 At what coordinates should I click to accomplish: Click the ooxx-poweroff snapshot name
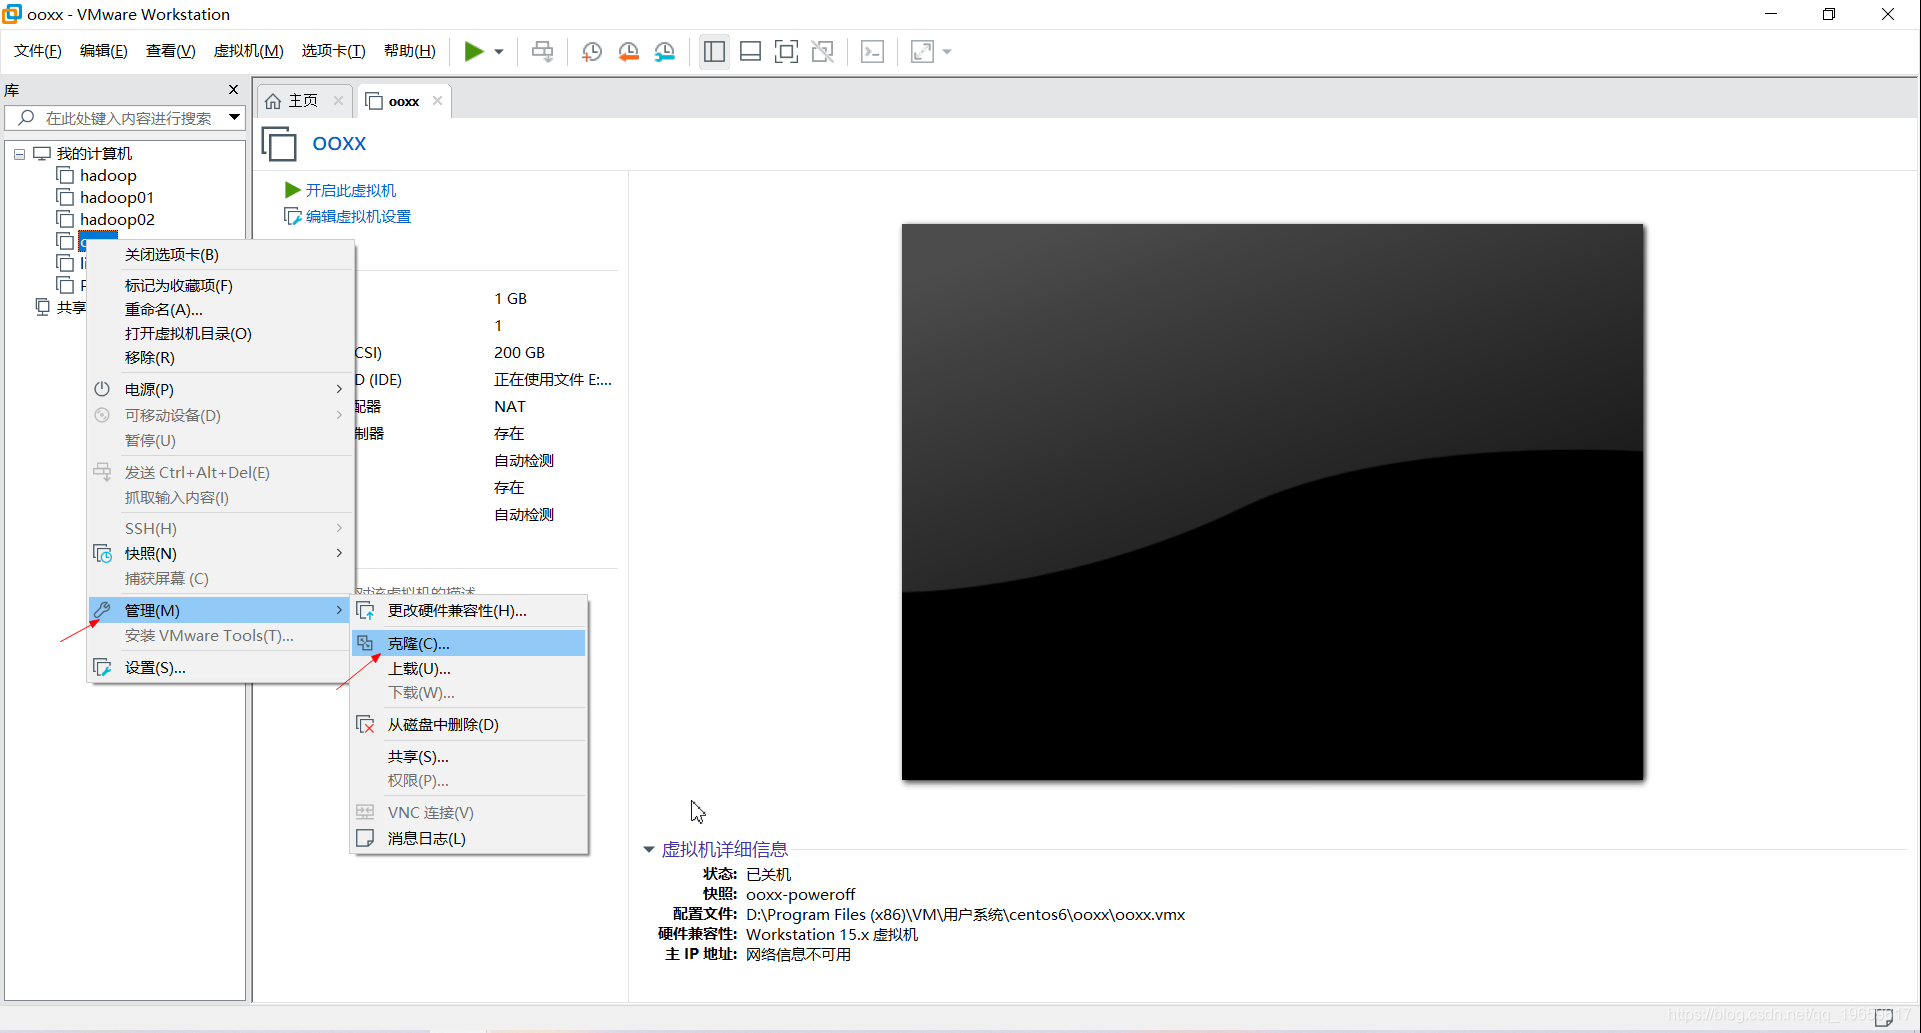coord(801,895)
